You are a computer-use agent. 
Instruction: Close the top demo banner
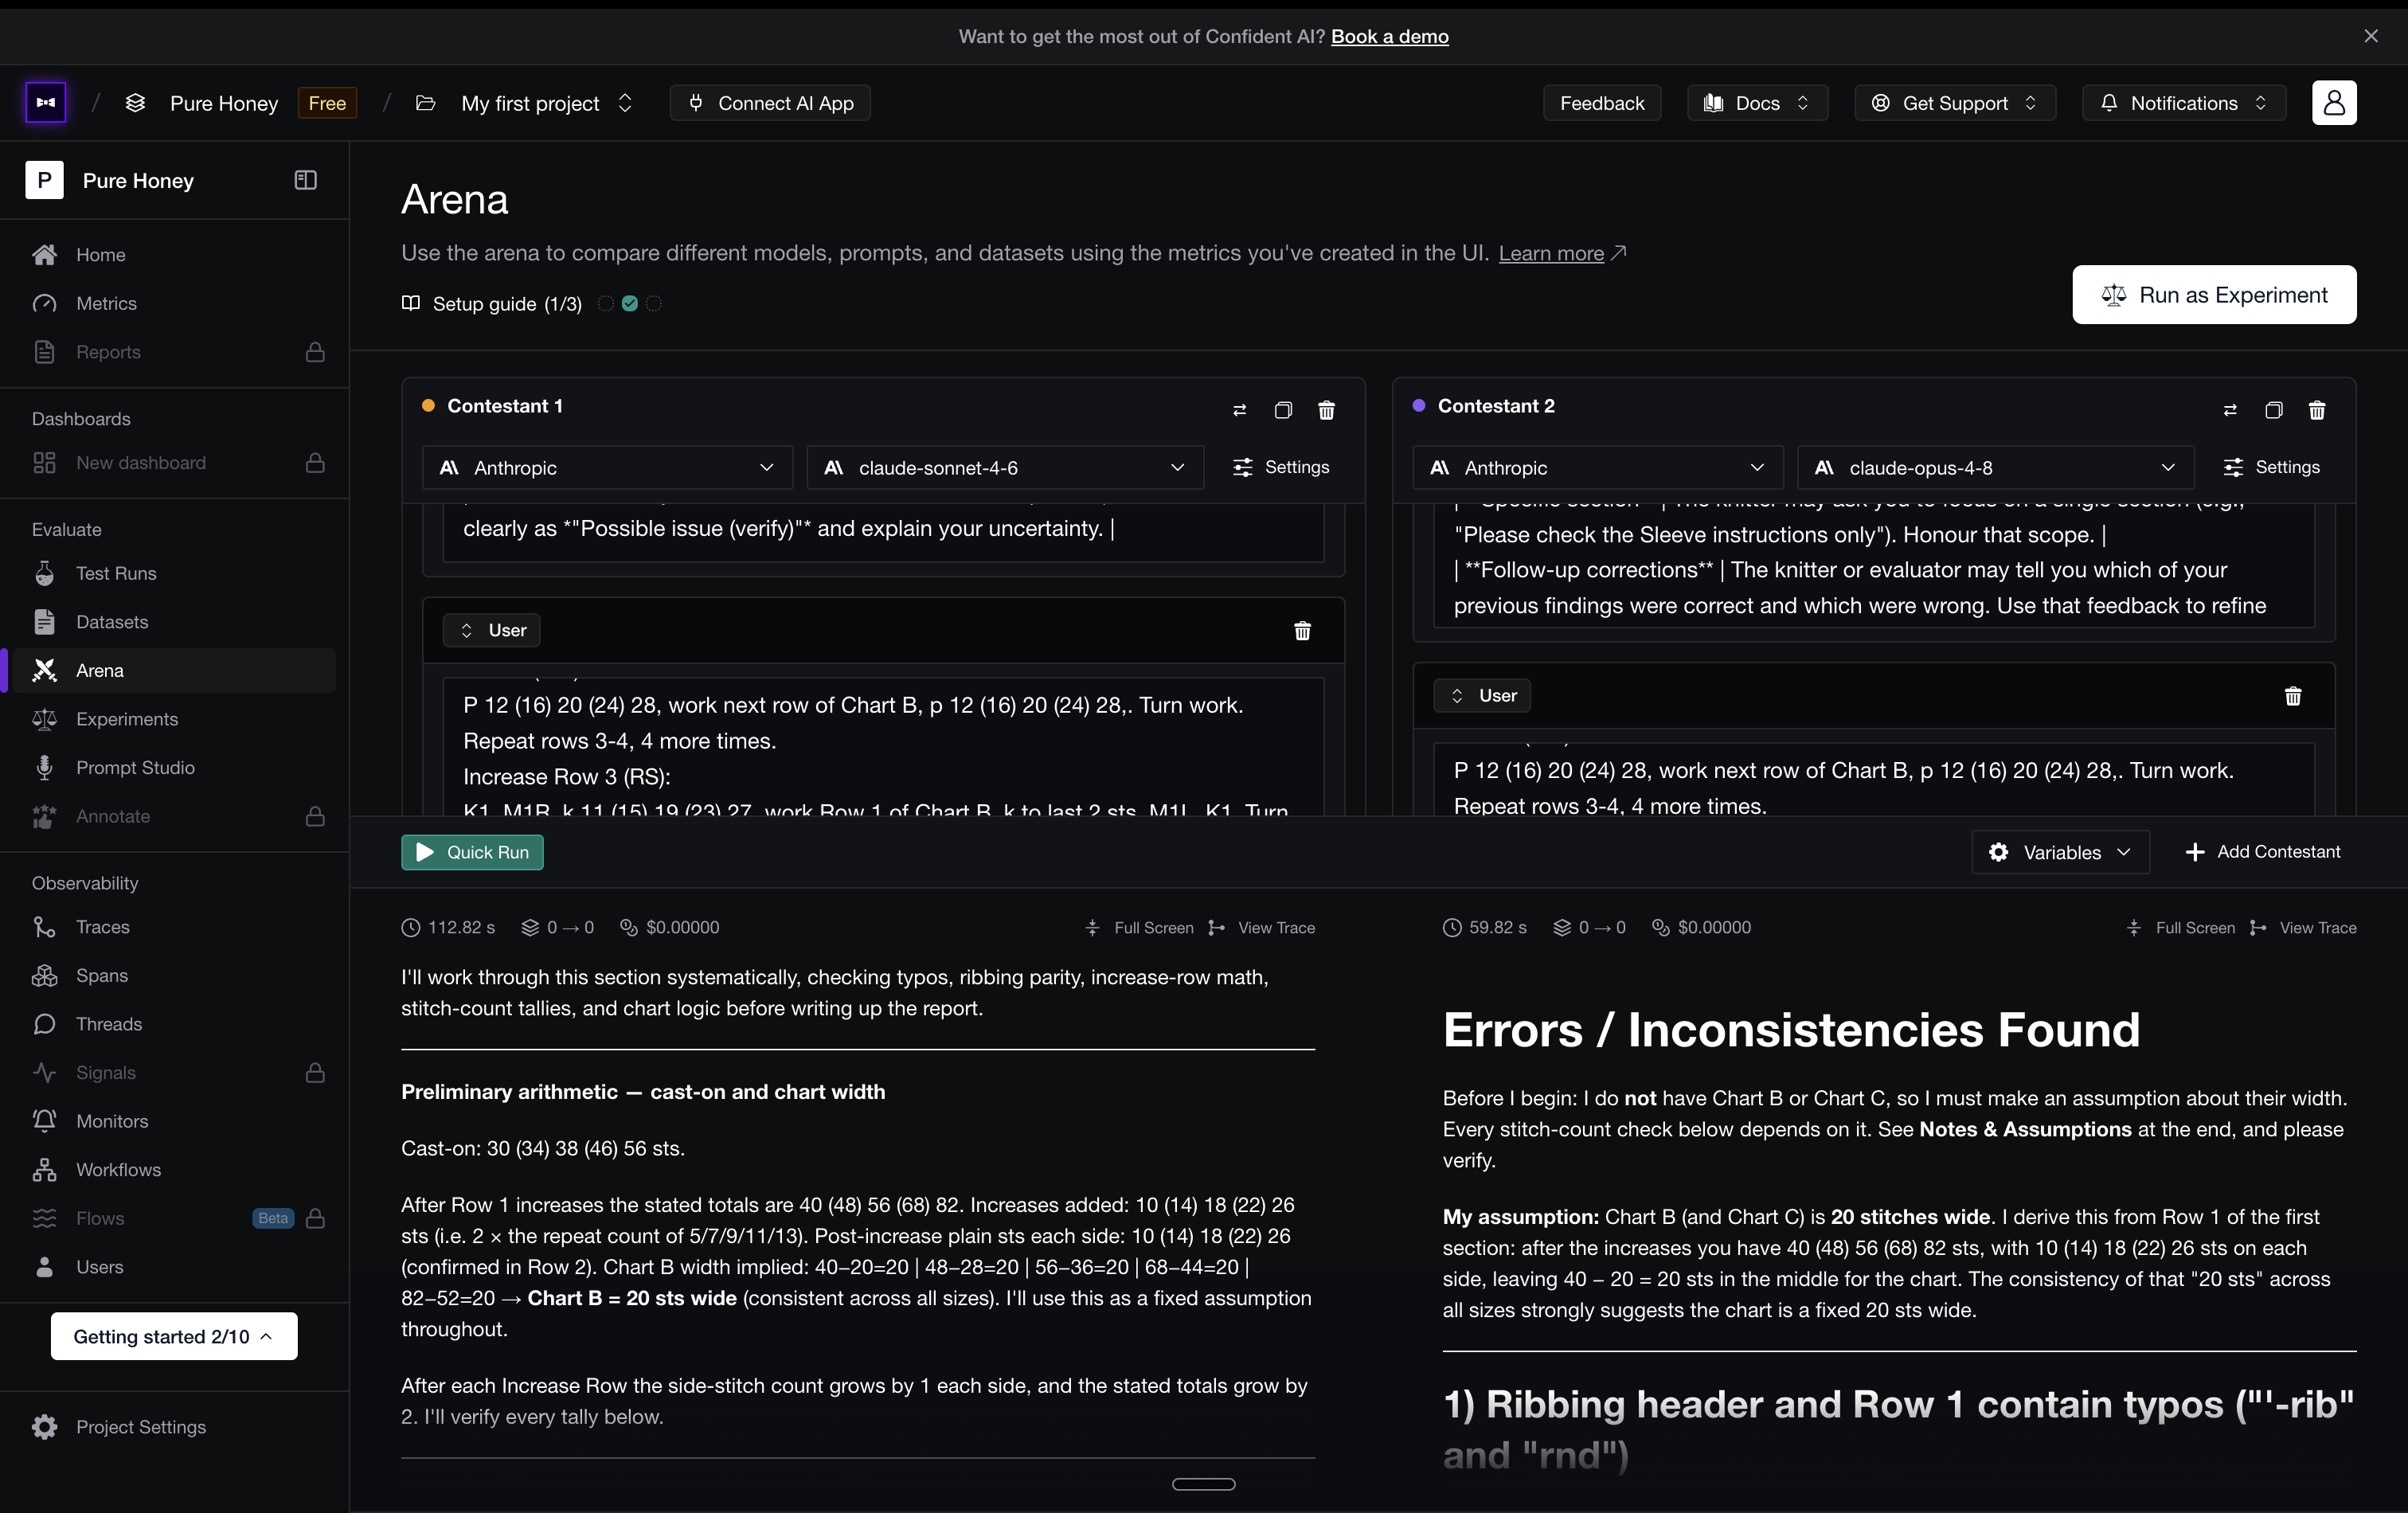click(x=2371, y=36)
